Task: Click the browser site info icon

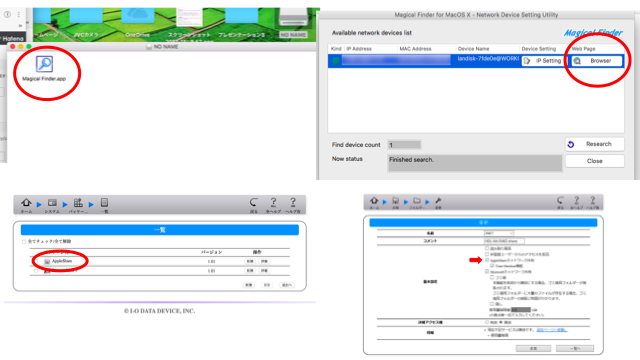Action: click(x=7, y=14)
